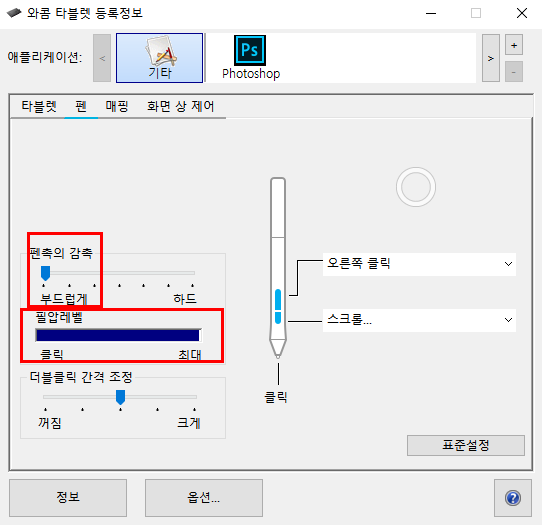Remove application with the minus button
This screenshot has height=525, width=542.
pos(514,72)
